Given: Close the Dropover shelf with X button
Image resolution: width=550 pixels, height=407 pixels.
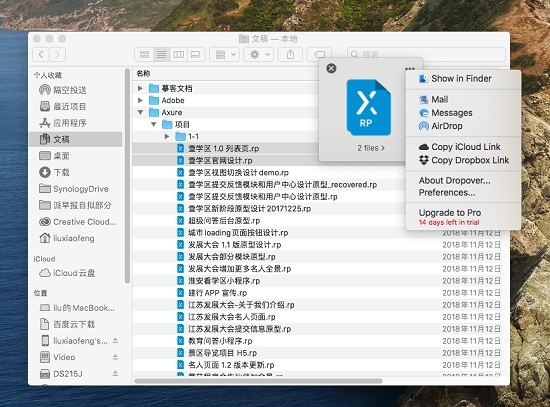Looking at the screenshot, I should 331,68.
